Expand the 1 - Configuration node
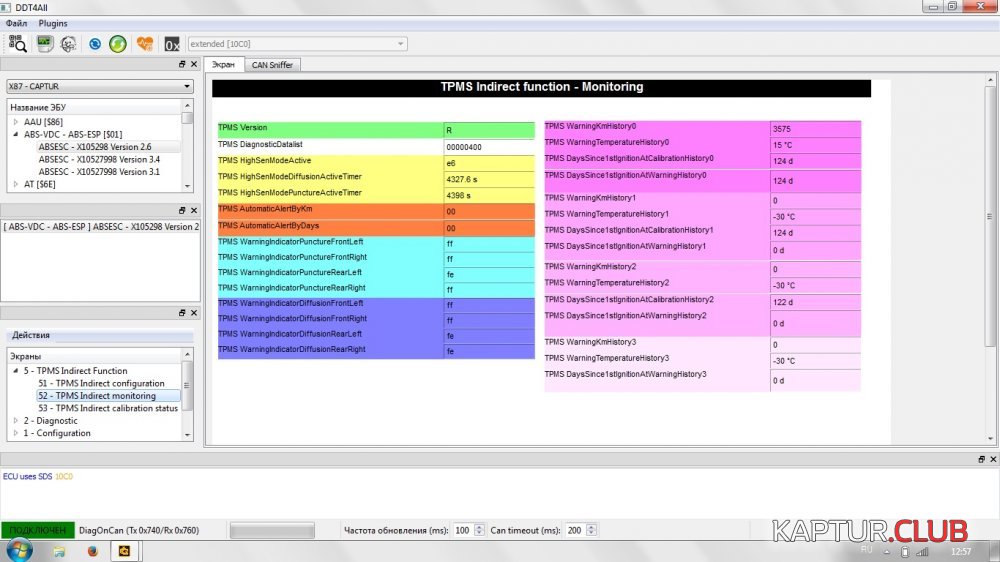 point(16,433)
